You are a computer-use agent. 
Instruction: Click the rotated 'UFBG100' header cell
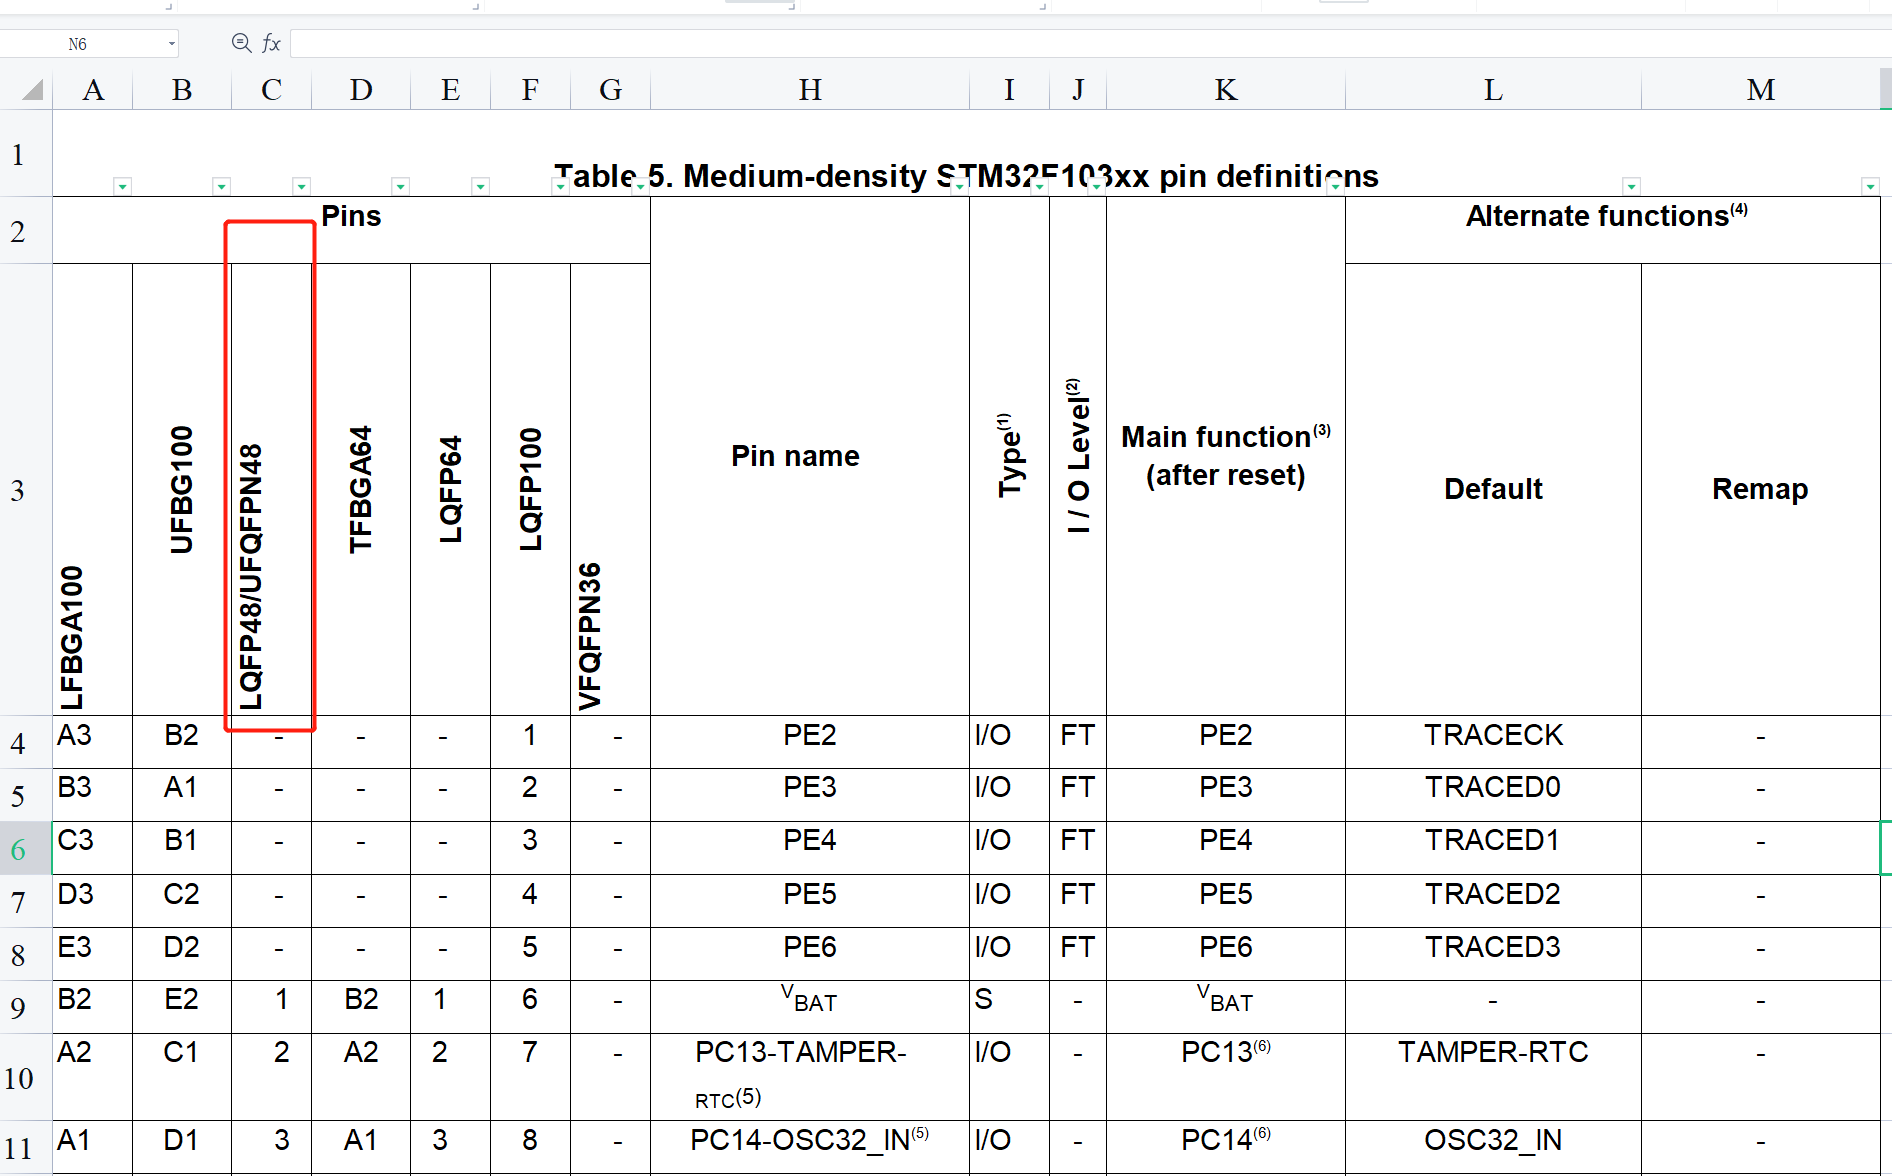pyautogui.click(x=182, y=490)
